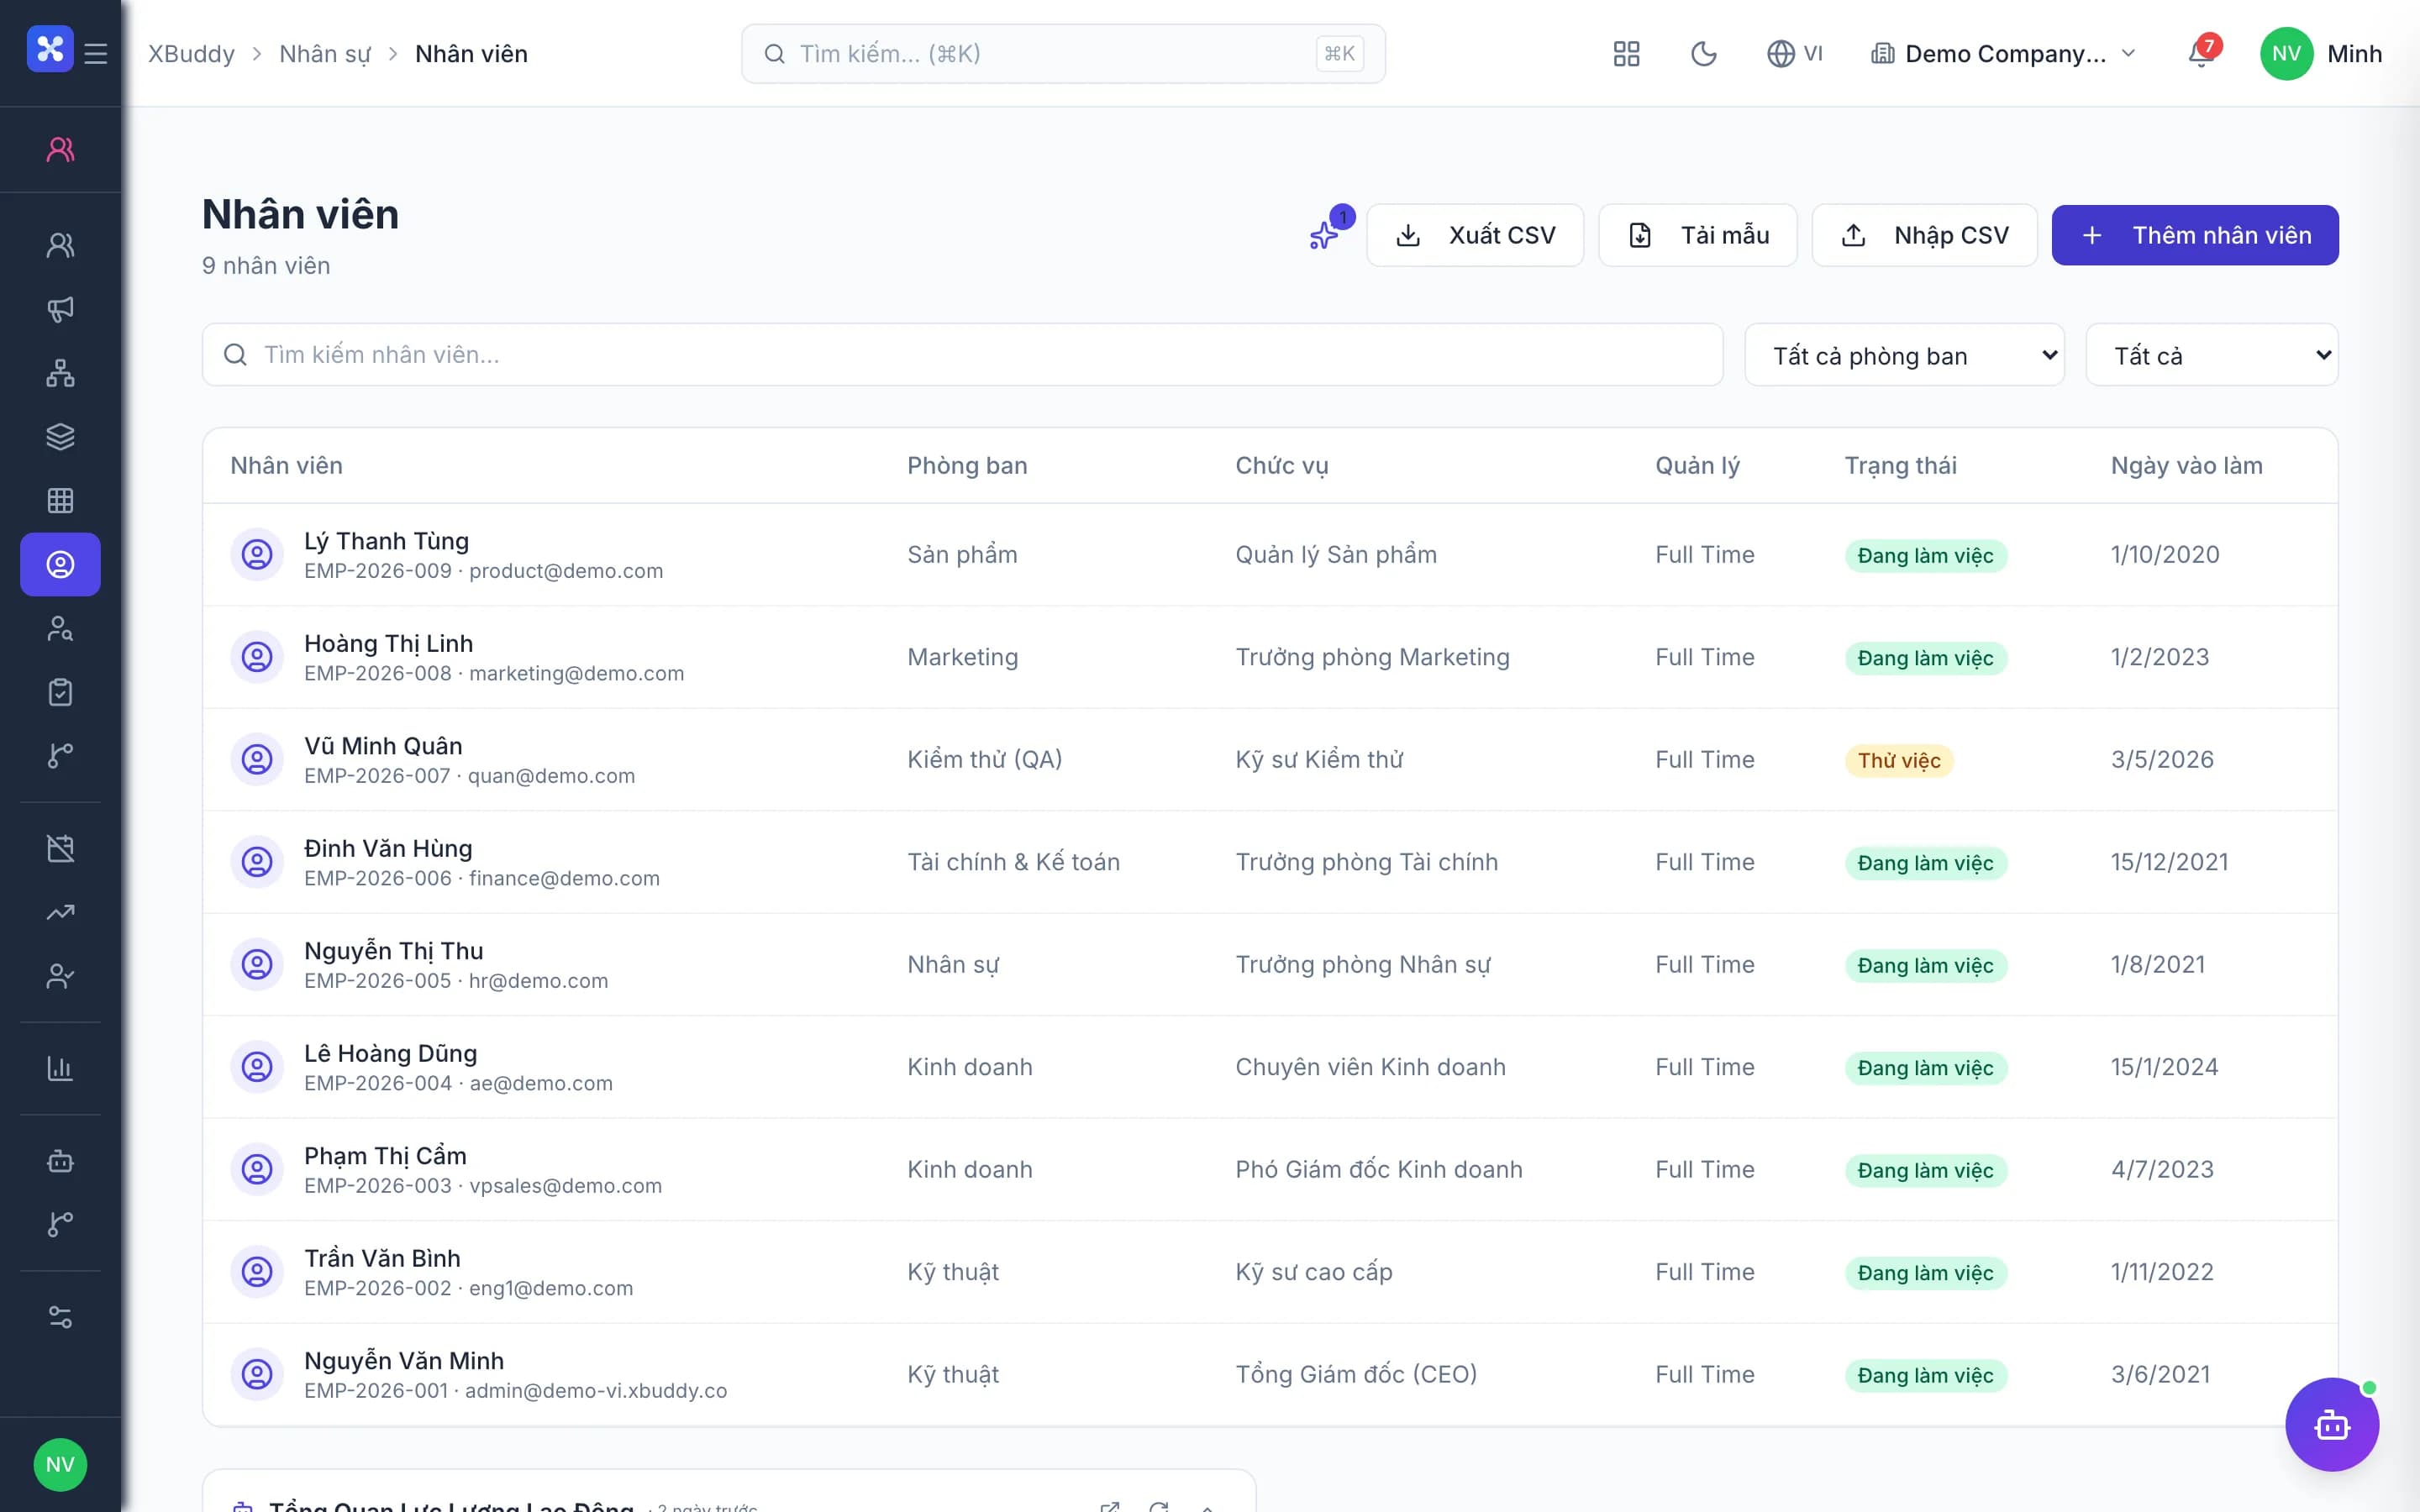This screenshot has height=1512, width=2420.
Task: Open employee Hoàng Thị Linh
Action: tap(1270, 657)
